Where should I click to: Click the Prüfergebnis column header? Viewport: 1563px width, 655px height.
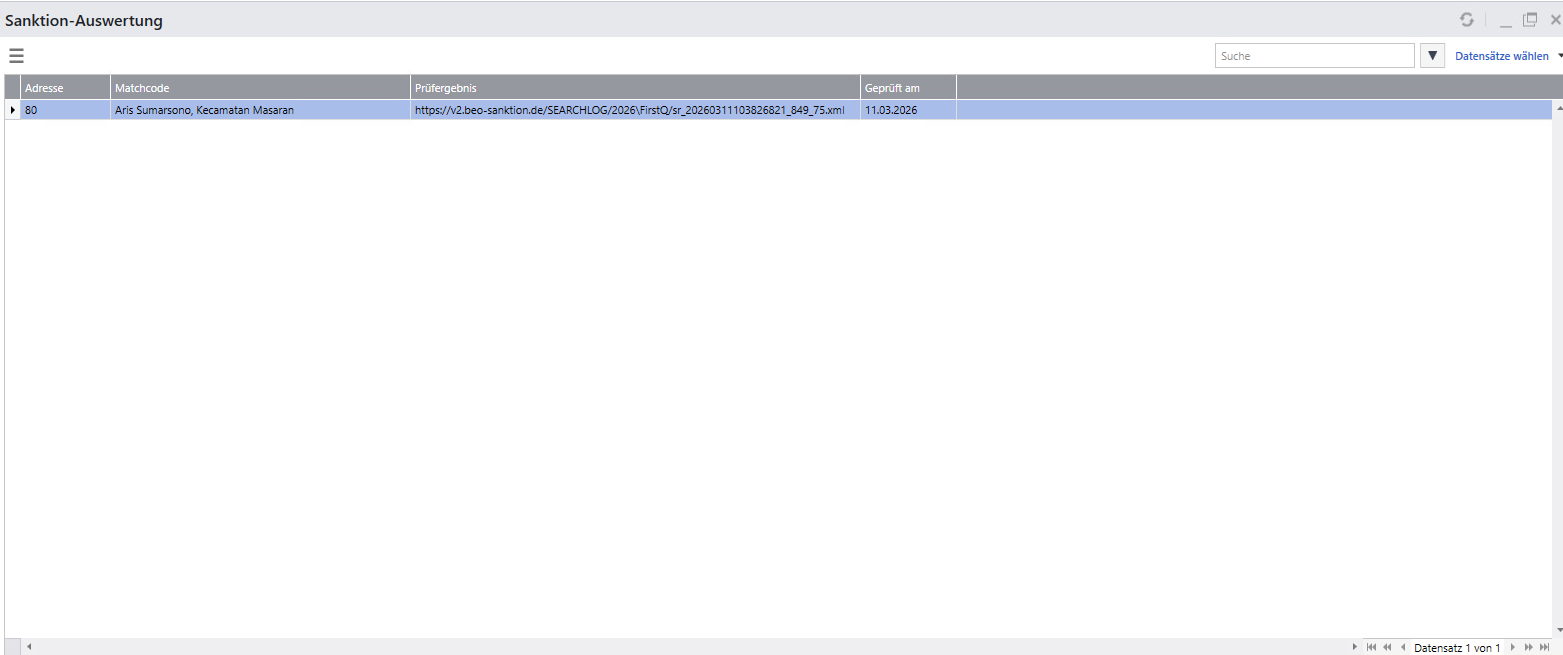pos(635,88)
